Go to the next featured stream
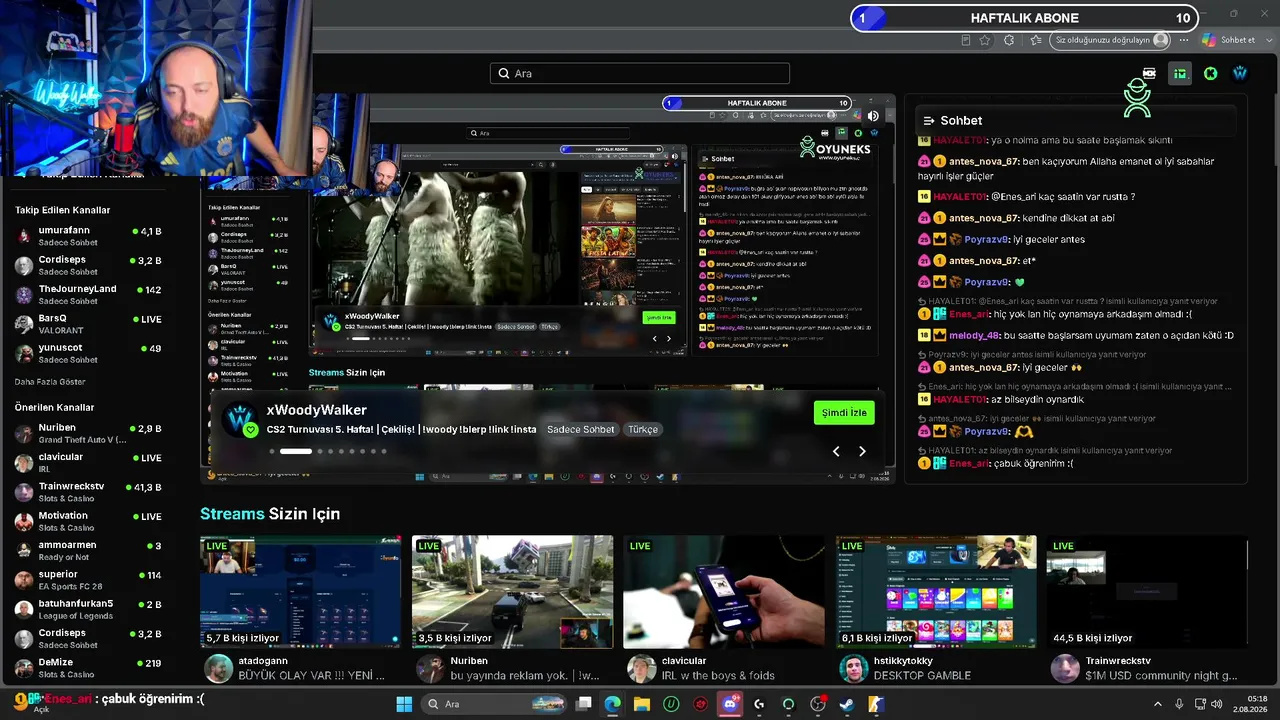 862,451
